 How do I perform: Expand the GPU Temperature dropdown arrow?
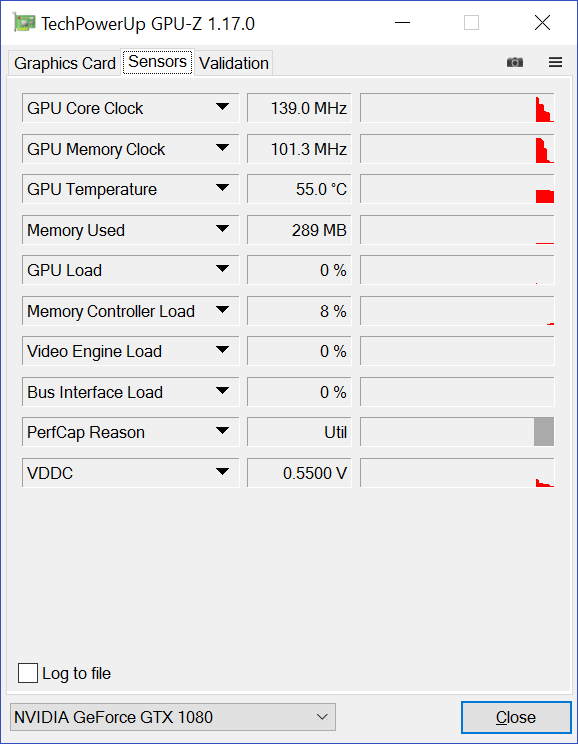[x=222, y=188]
